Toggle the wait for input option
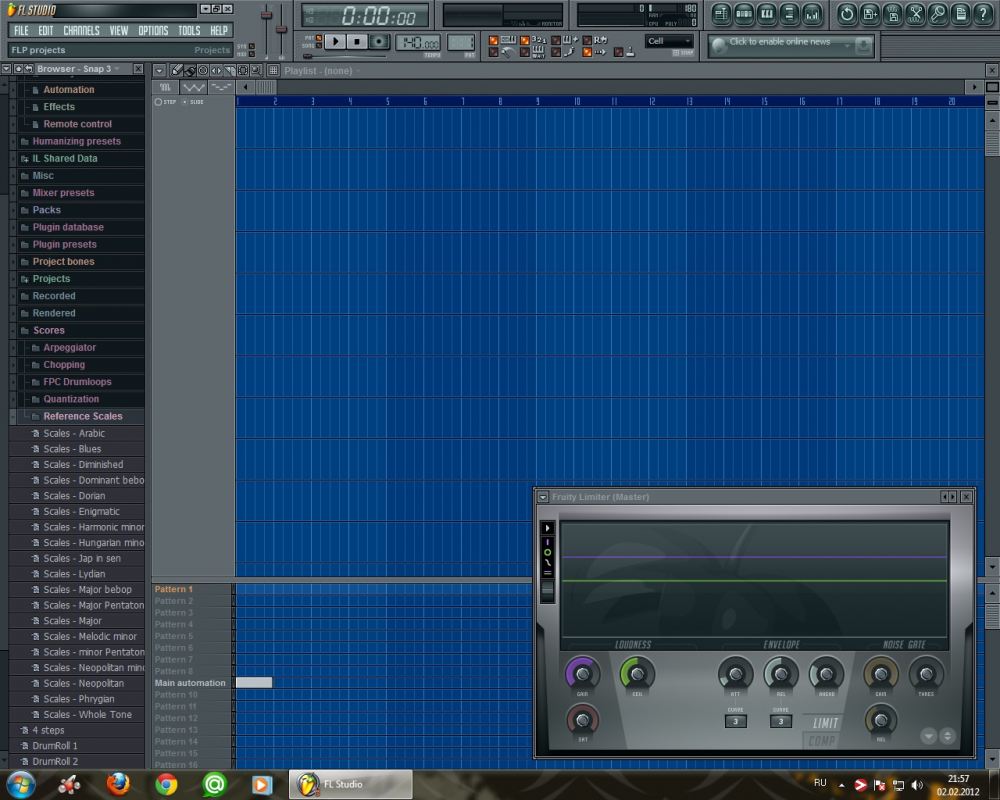Image resolution: width=1000 pixels, height=800 pixels. (x=524, y=52)
